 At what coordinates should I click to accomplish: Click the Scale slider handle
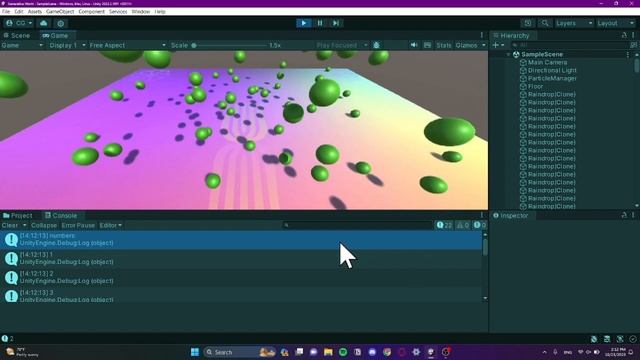pos(194,45)
